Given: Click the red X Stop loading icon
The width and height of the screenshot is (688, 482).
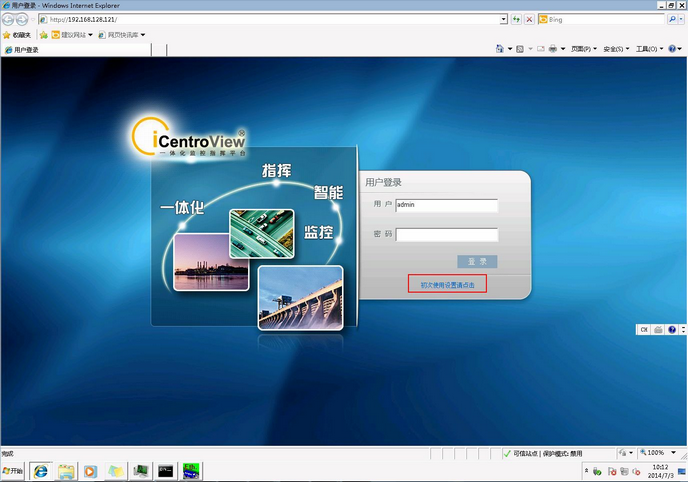Looking at the screenshot, I should coord(530,19).
